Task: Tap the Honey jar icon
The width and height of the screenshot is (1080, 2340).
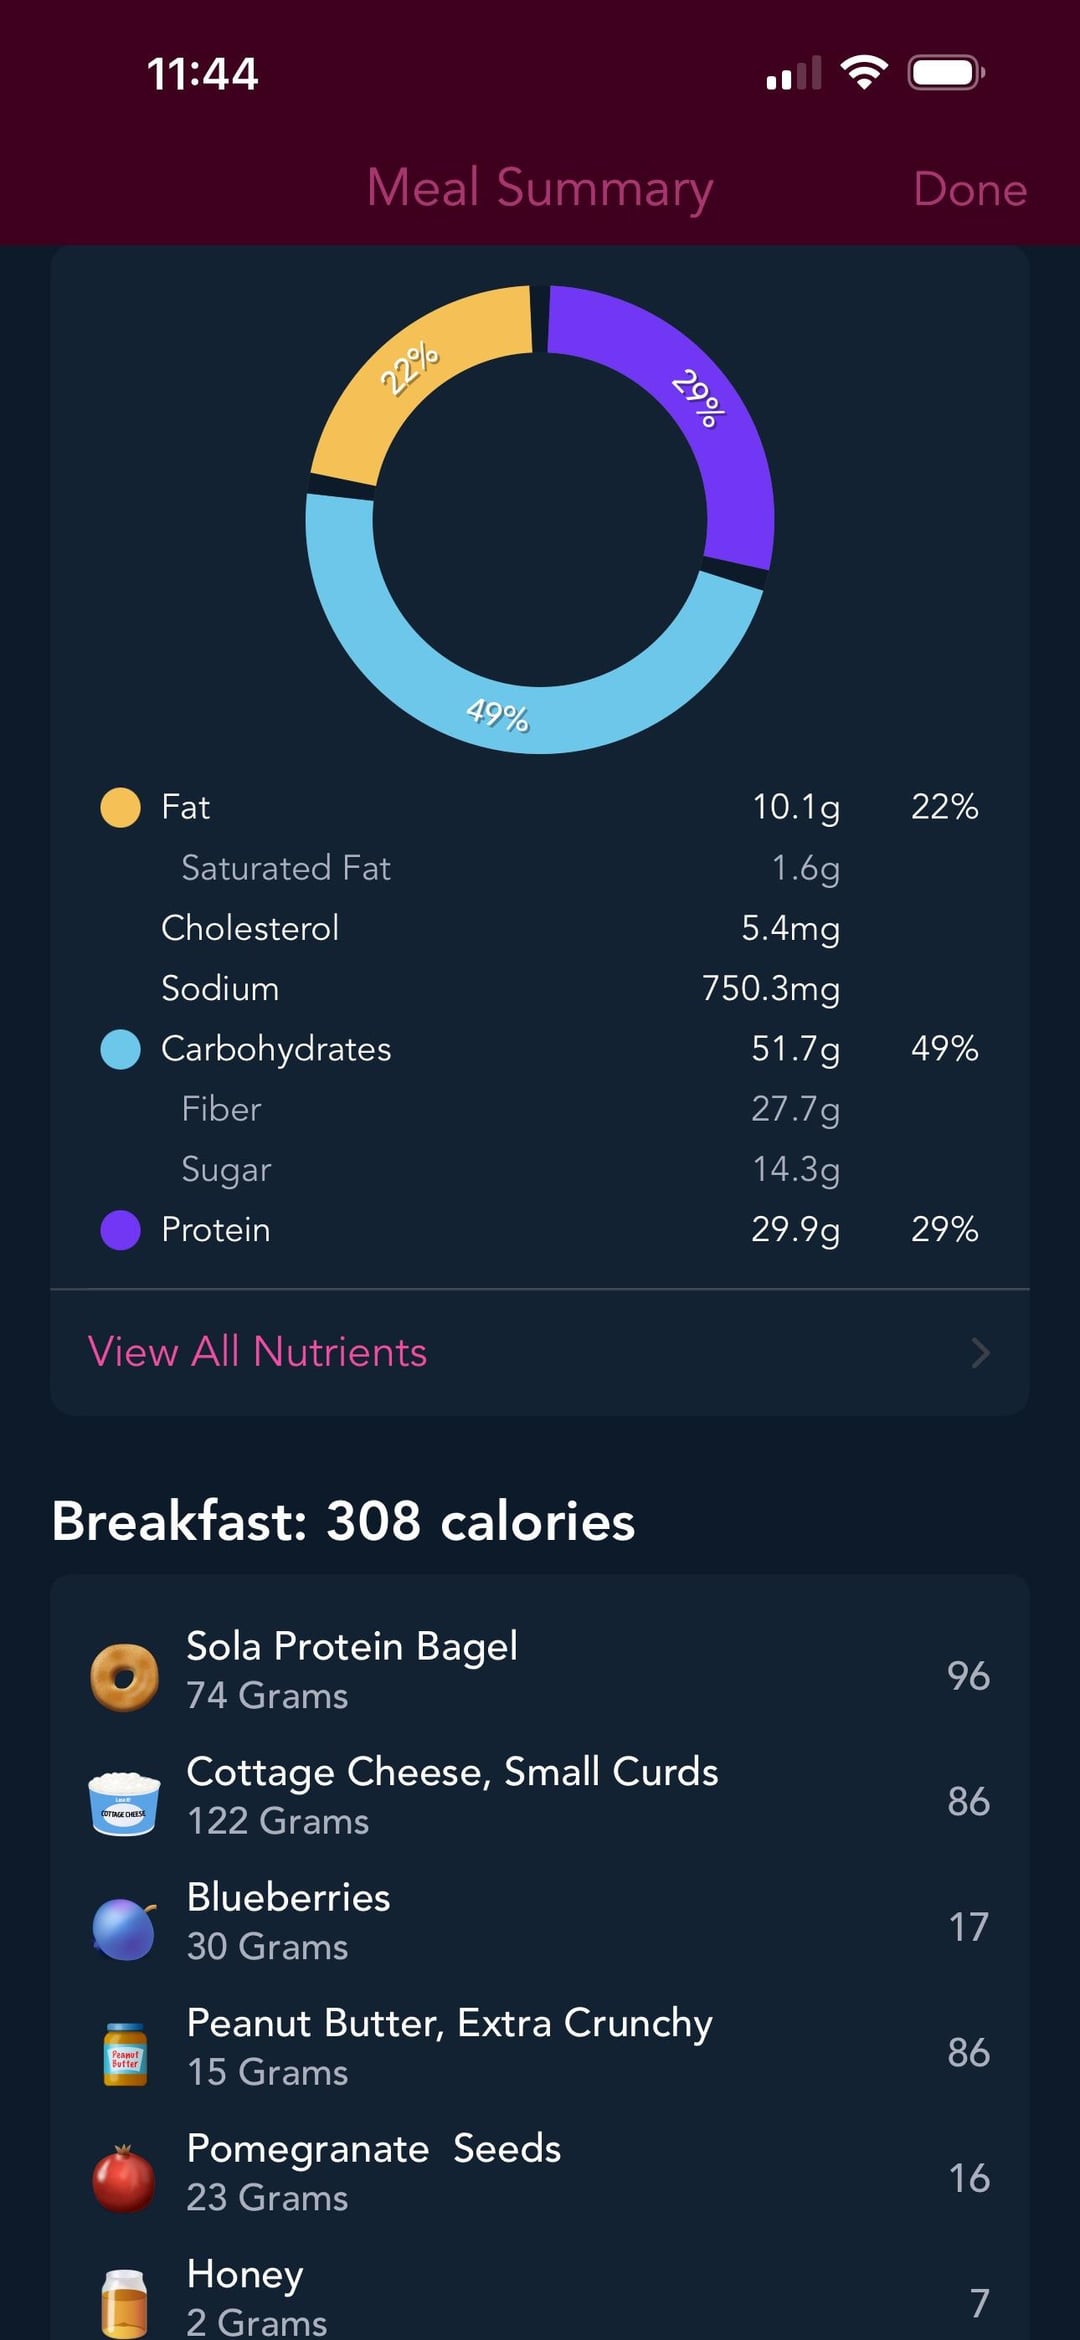Action: pyautogui.click(x=125, y=2302)
